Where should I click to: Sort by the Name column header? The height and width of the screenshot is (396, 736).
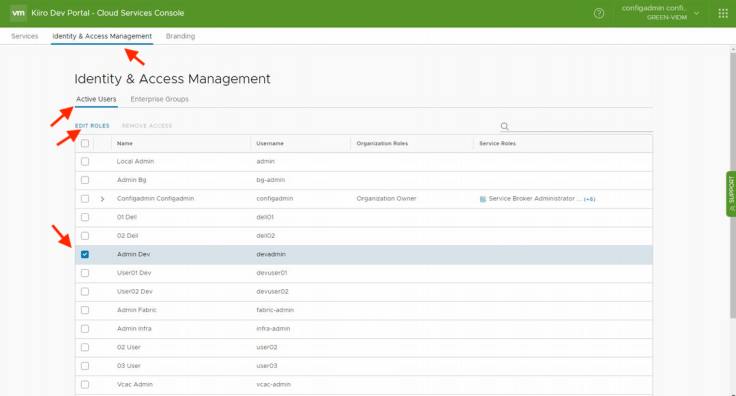125,144
